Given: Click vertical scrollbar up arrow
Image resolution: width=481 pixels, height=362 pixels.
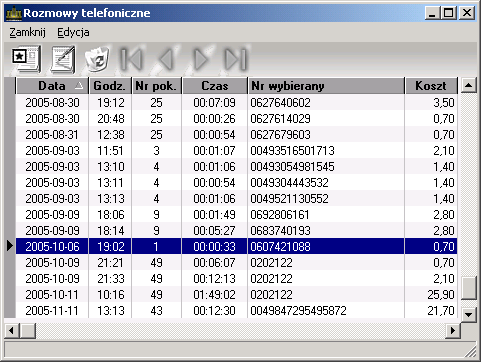Looking at the screenshot, I should [469, 86].
